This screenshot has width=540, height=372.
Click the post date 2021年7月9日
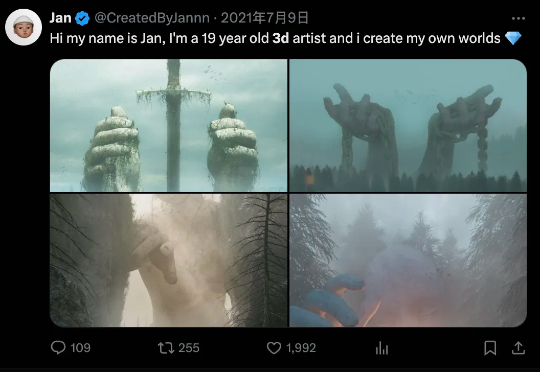(264, 18)
